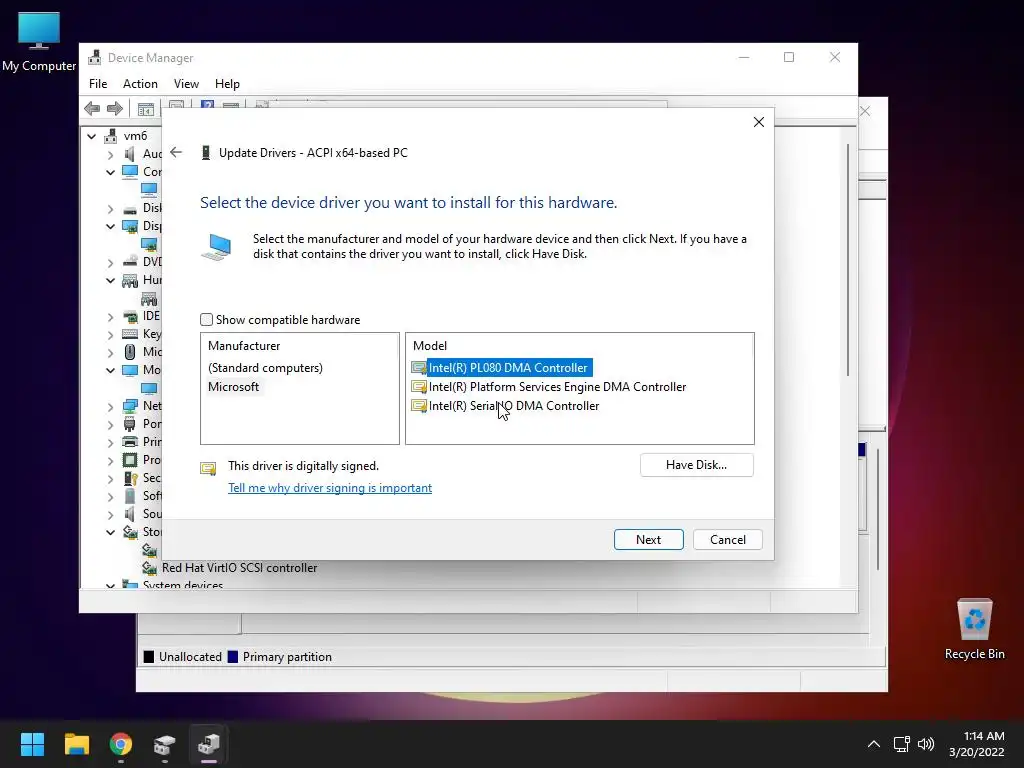Screen dimensions: 1024x768
Task: Select the Ports category icon
Action: click(x=130, y=424)
